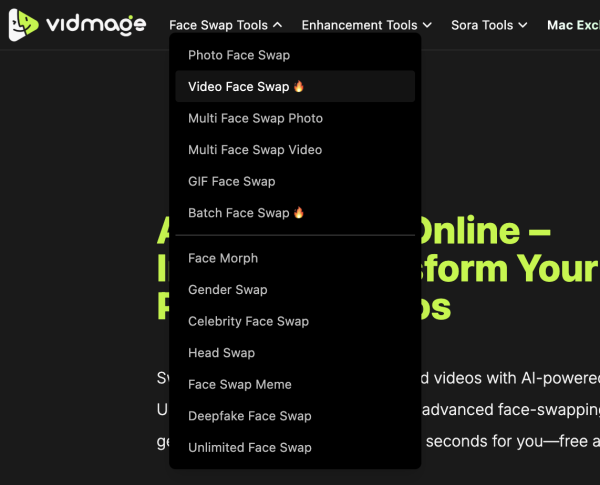Viewport: 600px width, 485px height.
Task: Choose Celebrity Face Swap
Action: [248, 321]
